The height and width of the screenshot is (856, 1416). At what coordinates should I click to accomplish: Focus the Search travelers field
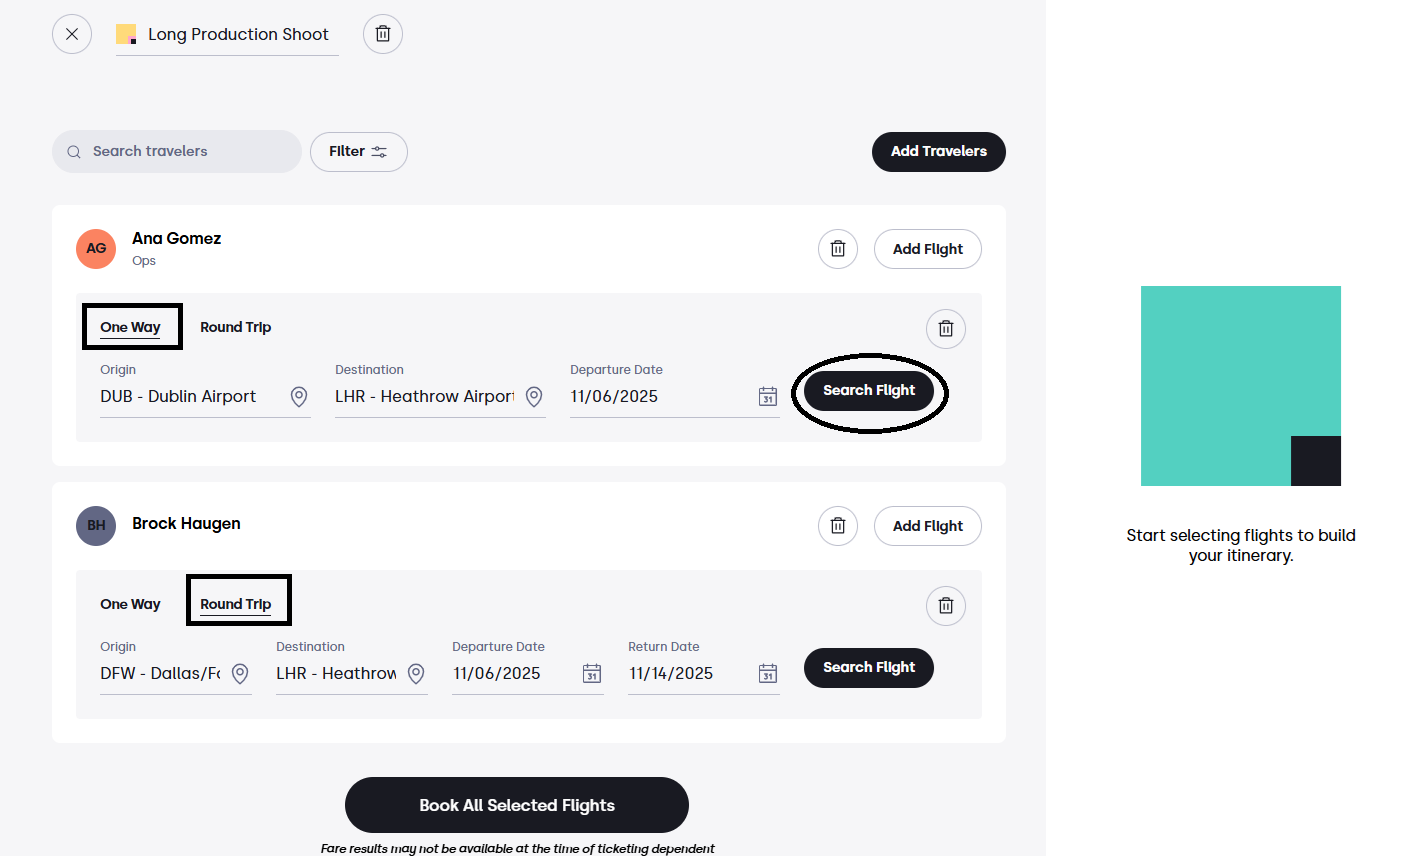(177, 151)
